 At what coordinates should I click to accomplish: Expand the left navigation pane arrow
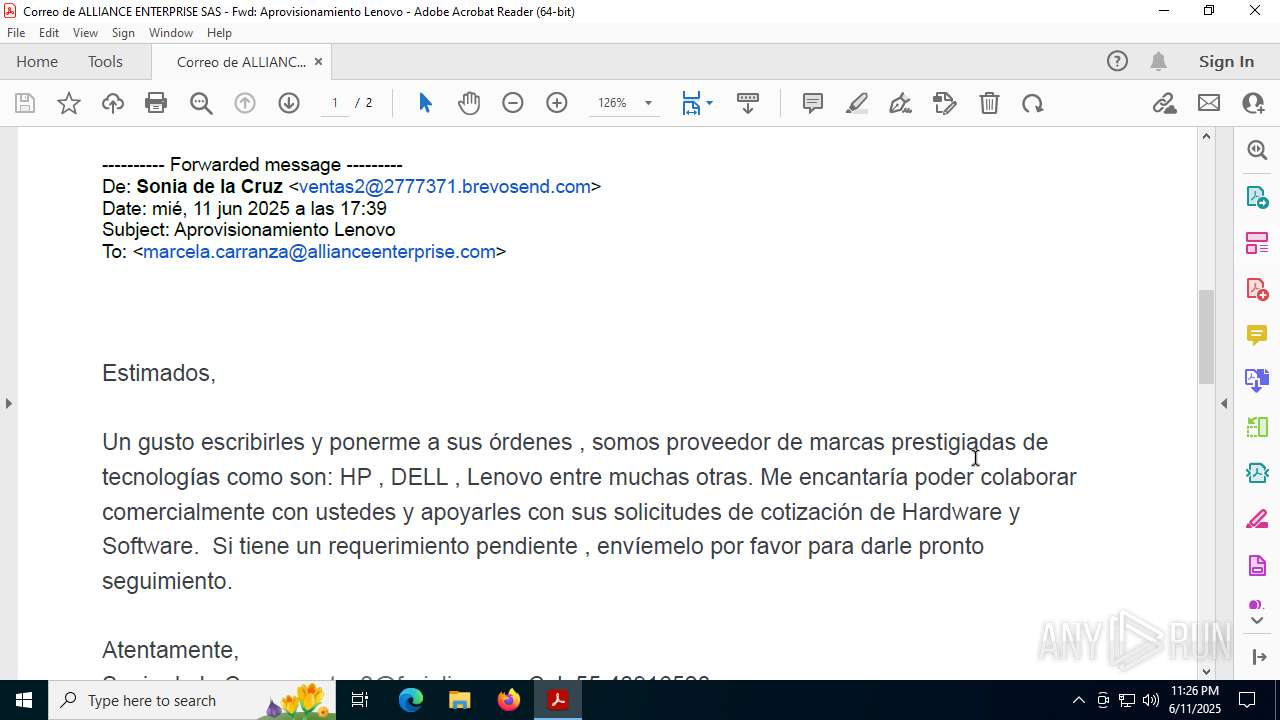pos(8,403)
